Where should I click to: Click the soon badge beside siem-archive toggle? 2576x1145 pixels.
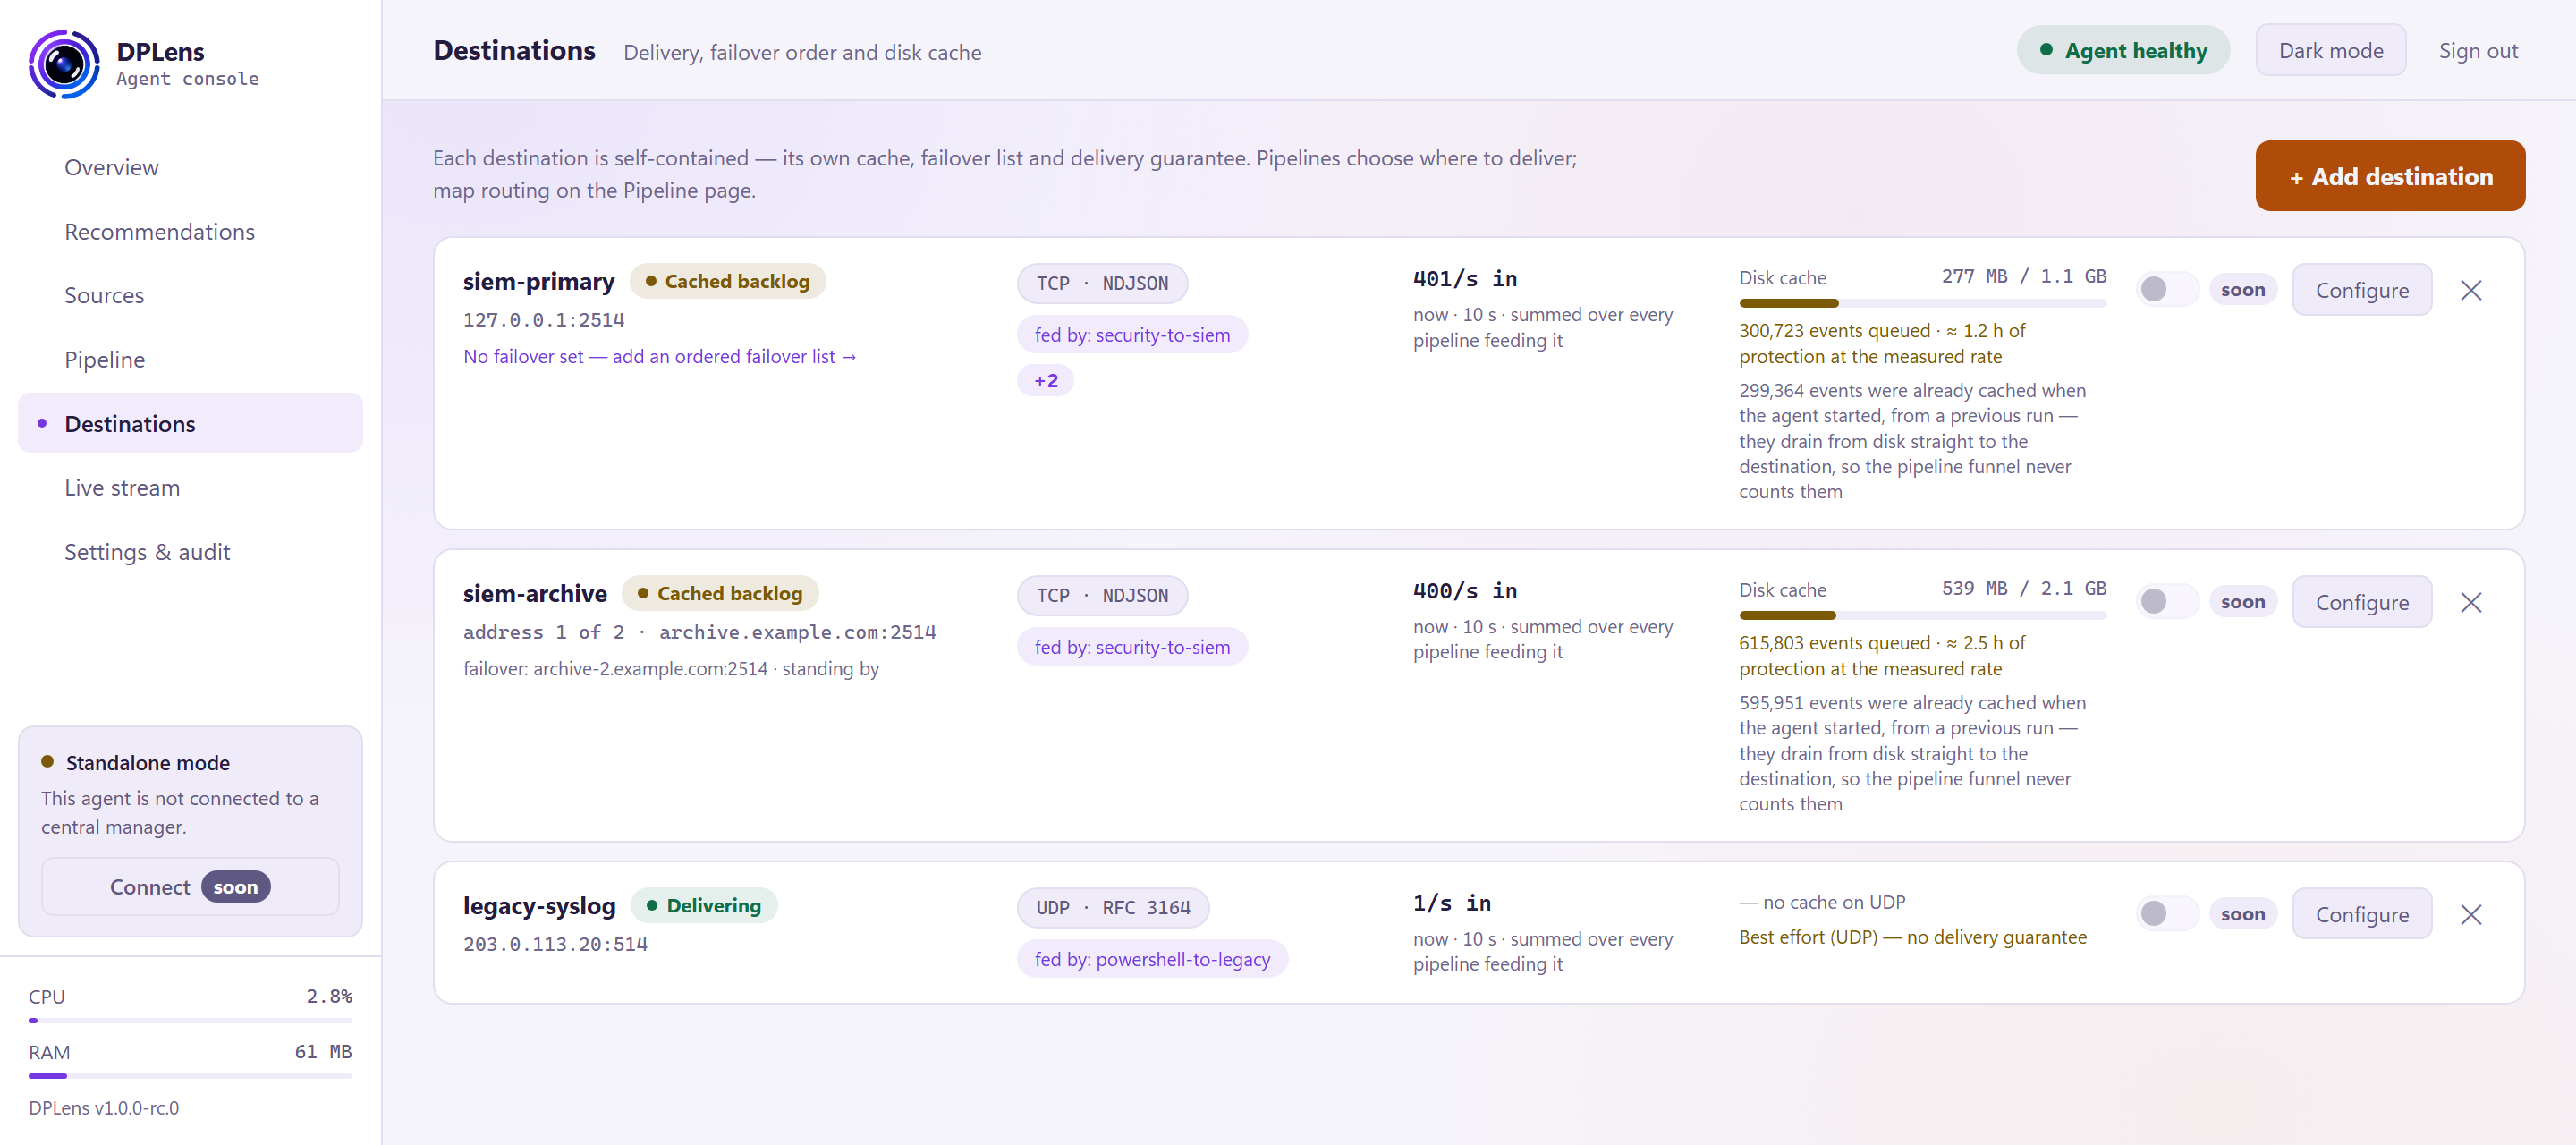coord(2242,602)
